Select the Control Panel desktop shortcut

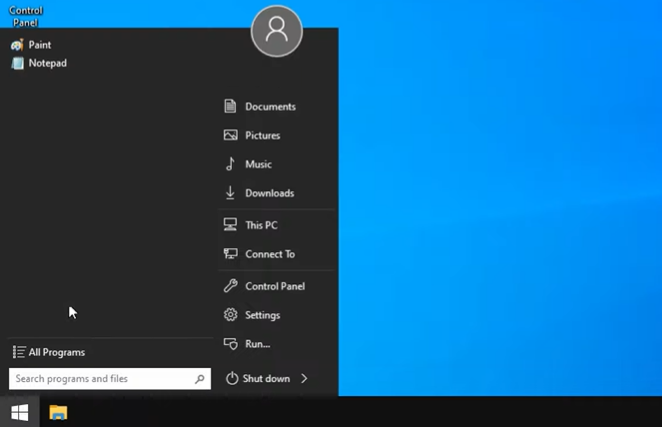click(26, 16)
